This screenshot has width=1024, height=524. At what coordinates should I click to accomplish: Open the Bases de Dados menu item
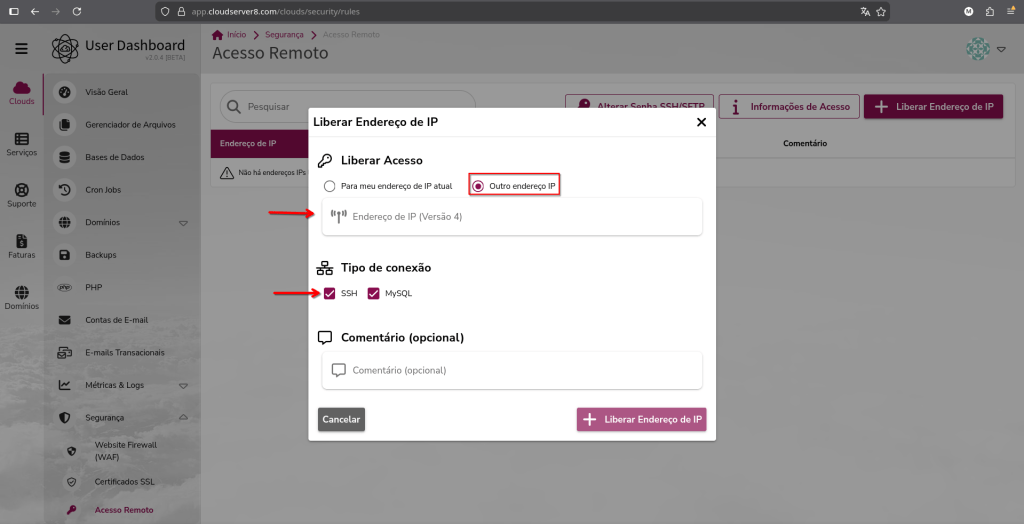(115, 157)
